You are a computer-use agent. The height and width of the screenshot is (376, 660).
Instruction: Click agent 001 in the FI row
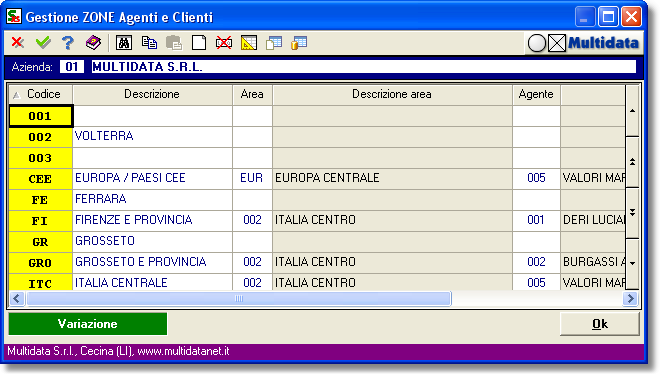536,221
